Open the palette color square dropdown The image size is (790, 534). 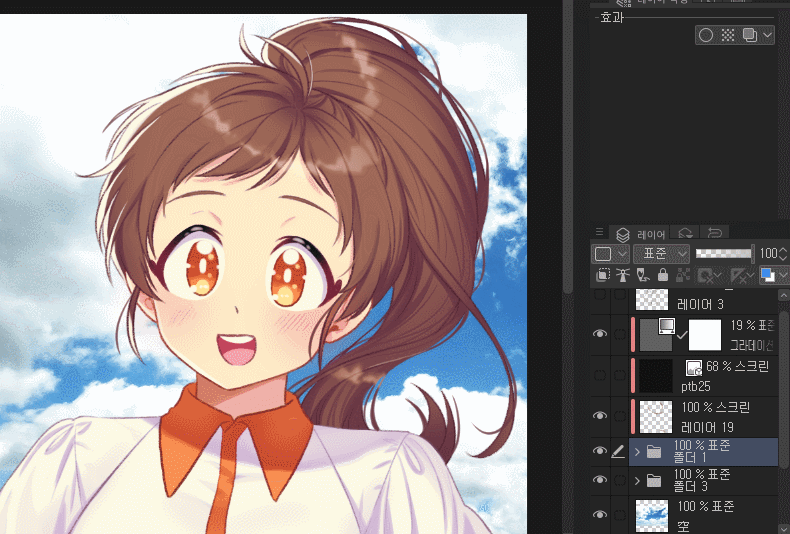coord(610,253)
